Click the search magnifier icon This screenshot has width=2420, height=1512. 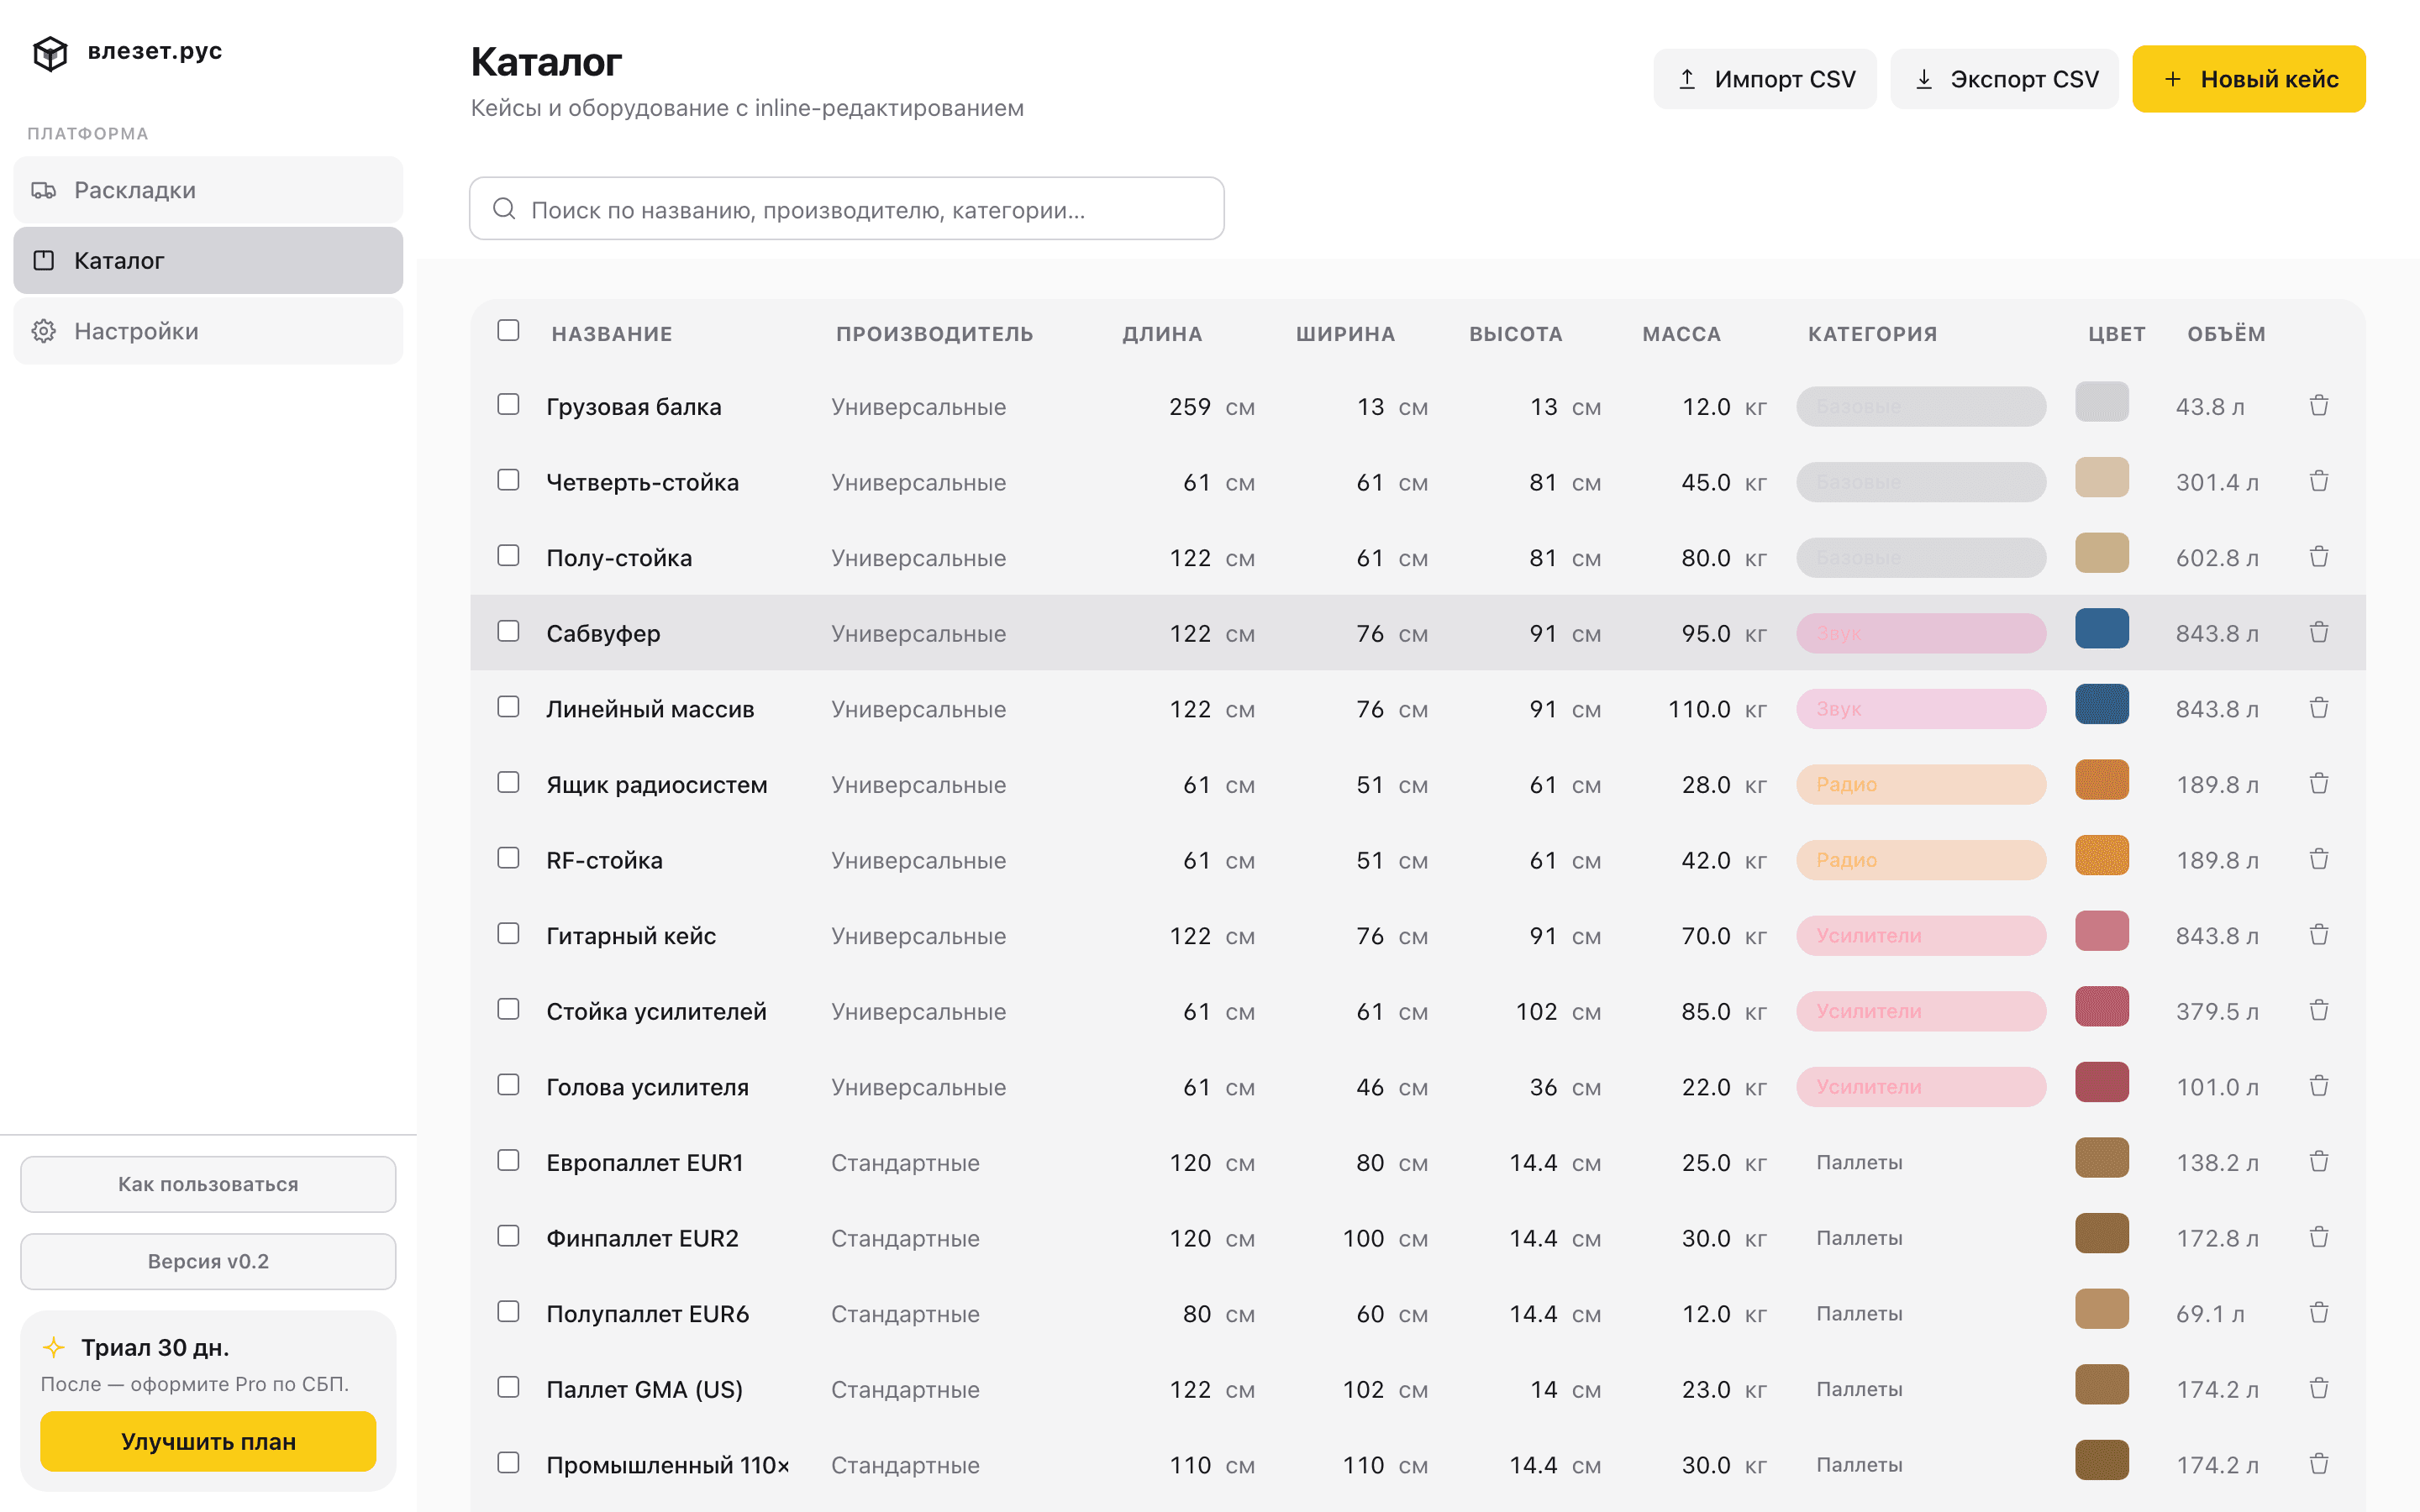pos(504,208)
